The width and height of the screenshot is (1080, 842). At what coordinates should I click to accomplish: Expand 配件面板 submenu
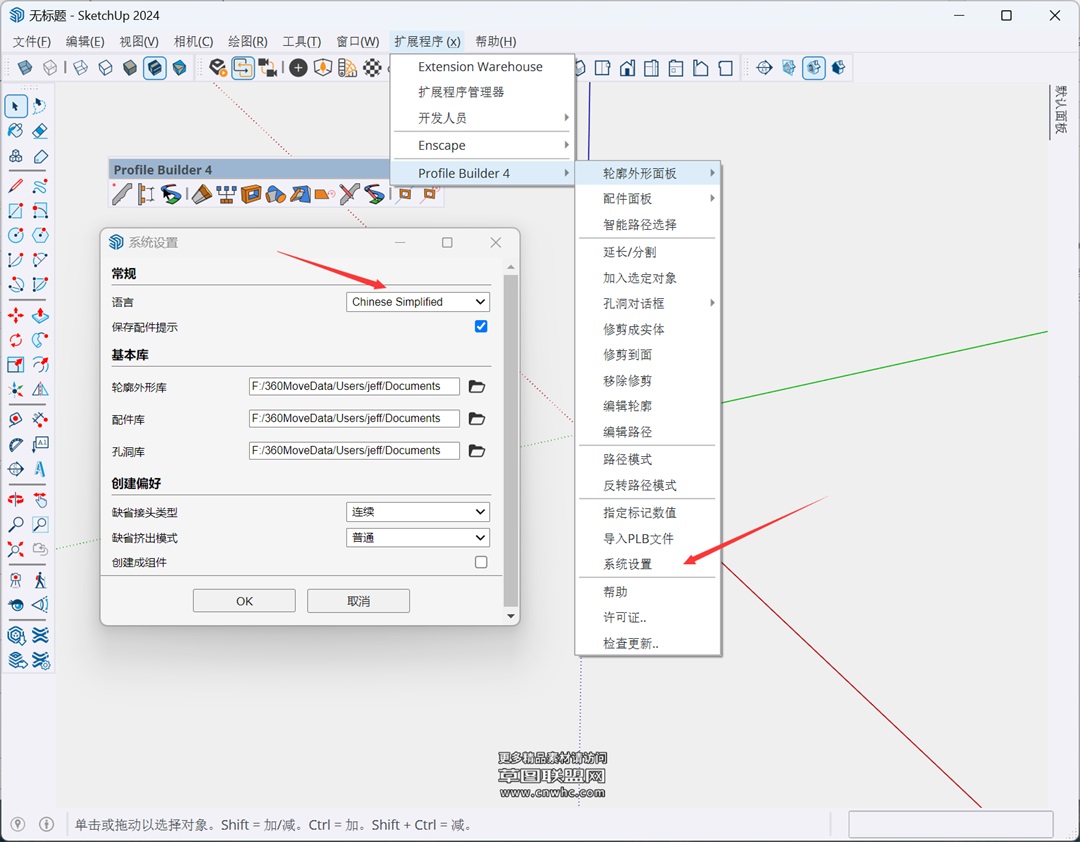coord(648,198)
